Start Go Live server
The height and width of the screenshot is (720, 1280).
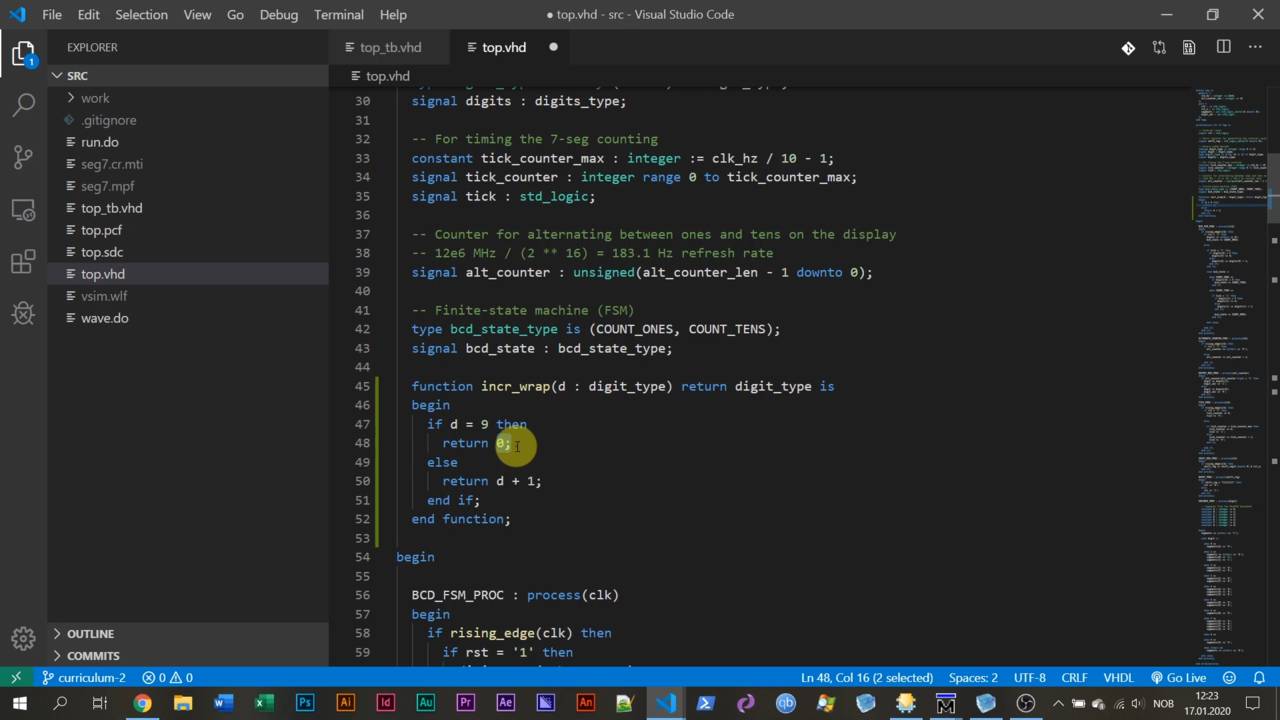tap(1178, 677)
